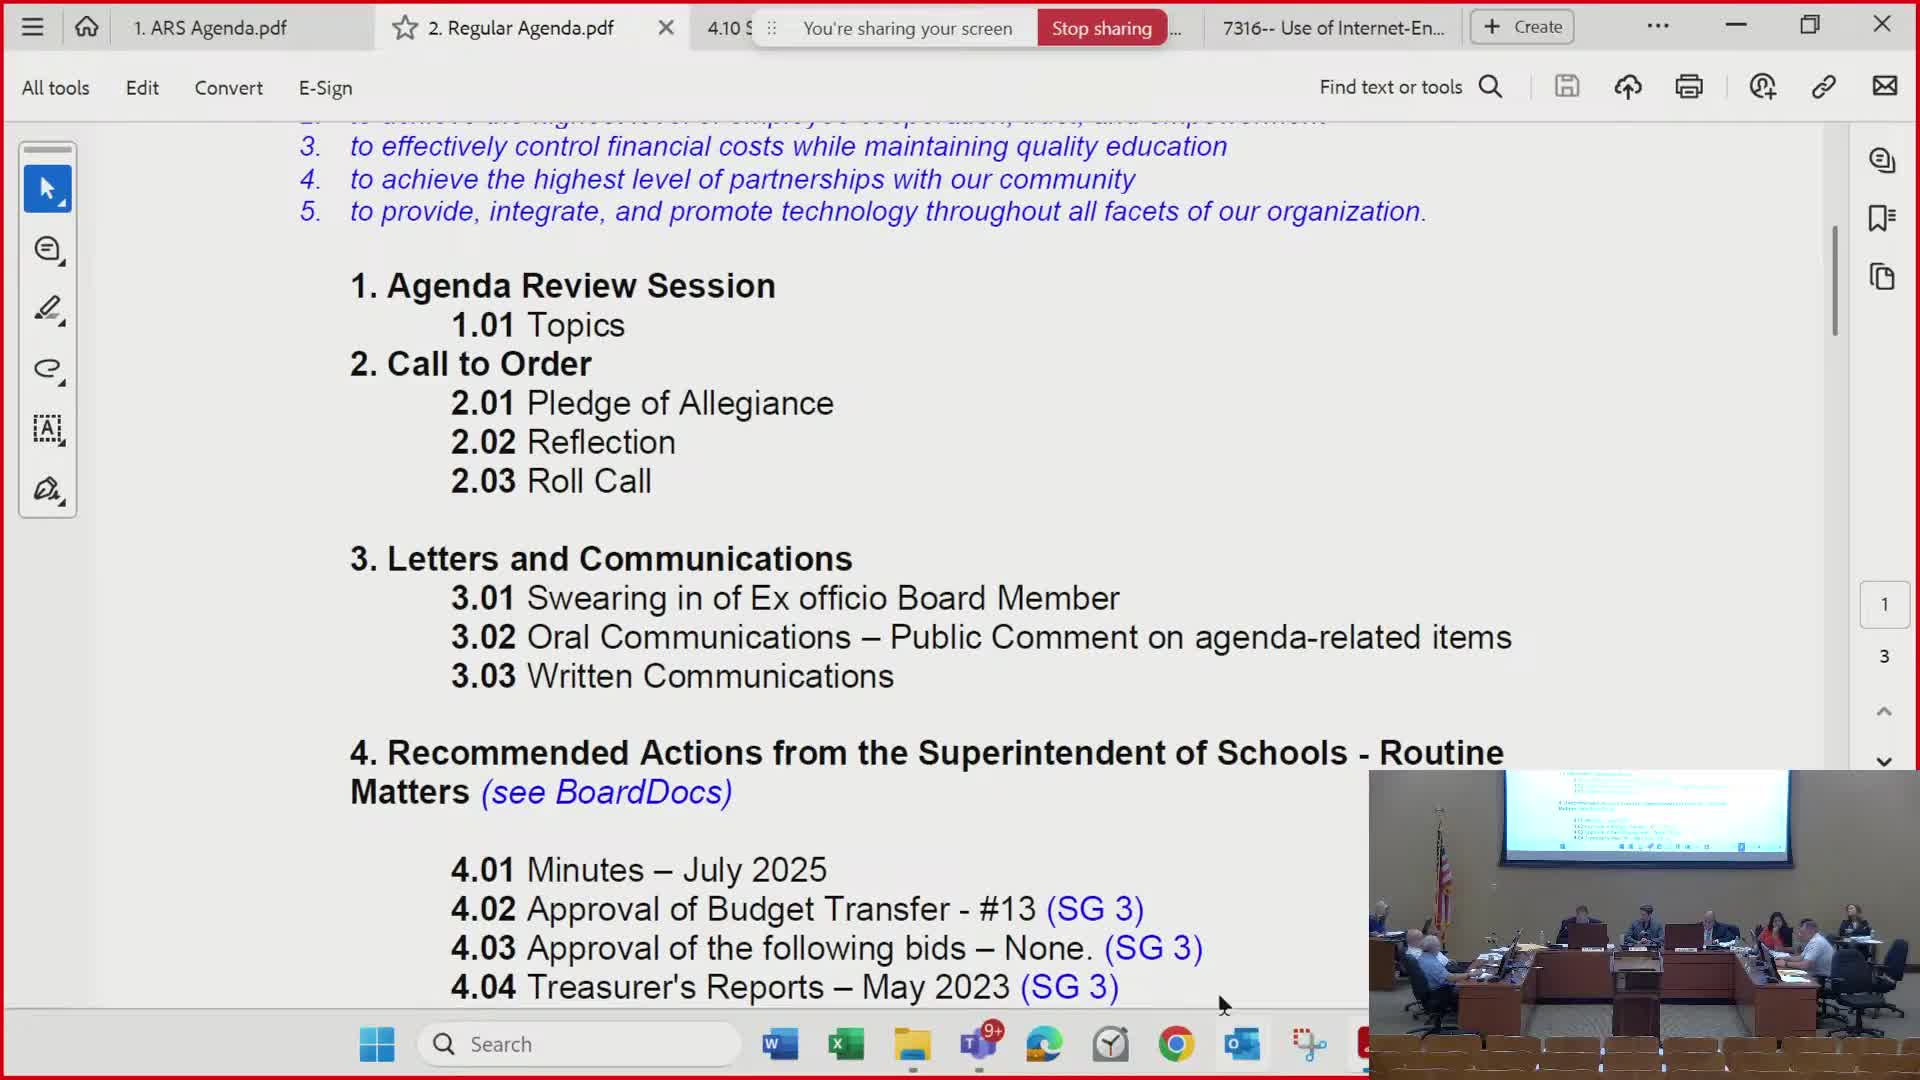Open Google Chrome from taskbar

pyautogui.click(x=1176, y=1044)
